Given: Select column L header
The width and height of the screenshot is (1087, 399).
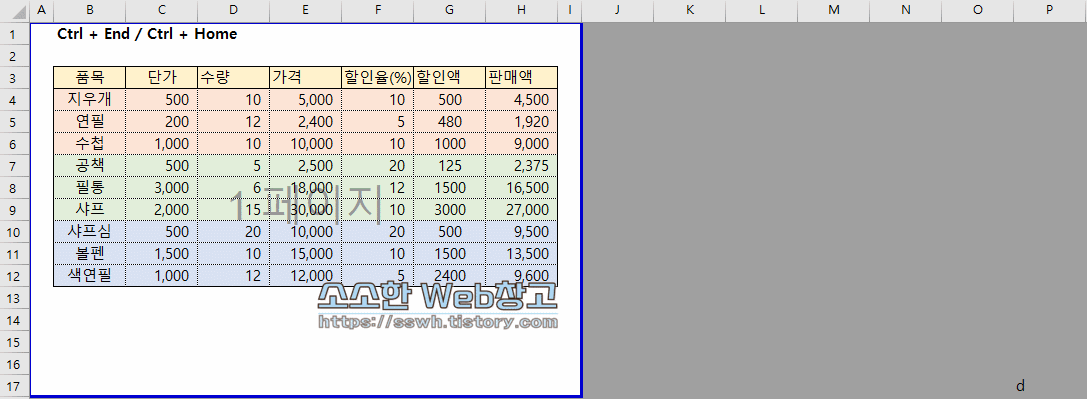Looking at the screenshot, I should click(x=761, y=10).
